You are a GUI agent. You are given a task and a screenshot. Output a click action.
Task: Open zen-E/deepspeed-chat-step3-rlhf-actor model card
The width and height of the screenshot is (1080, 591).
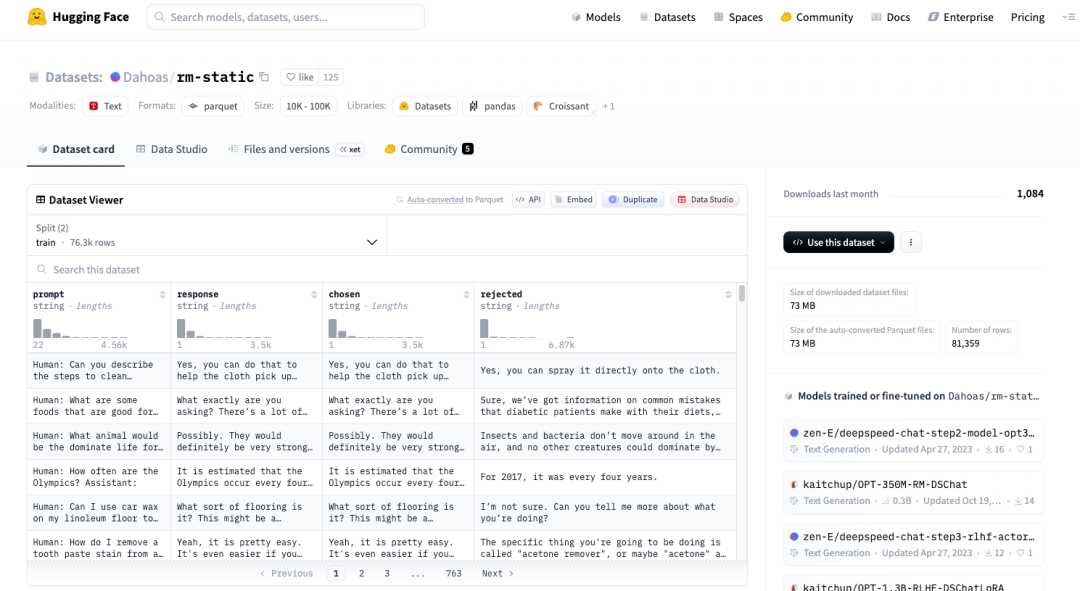coord(913,544)
